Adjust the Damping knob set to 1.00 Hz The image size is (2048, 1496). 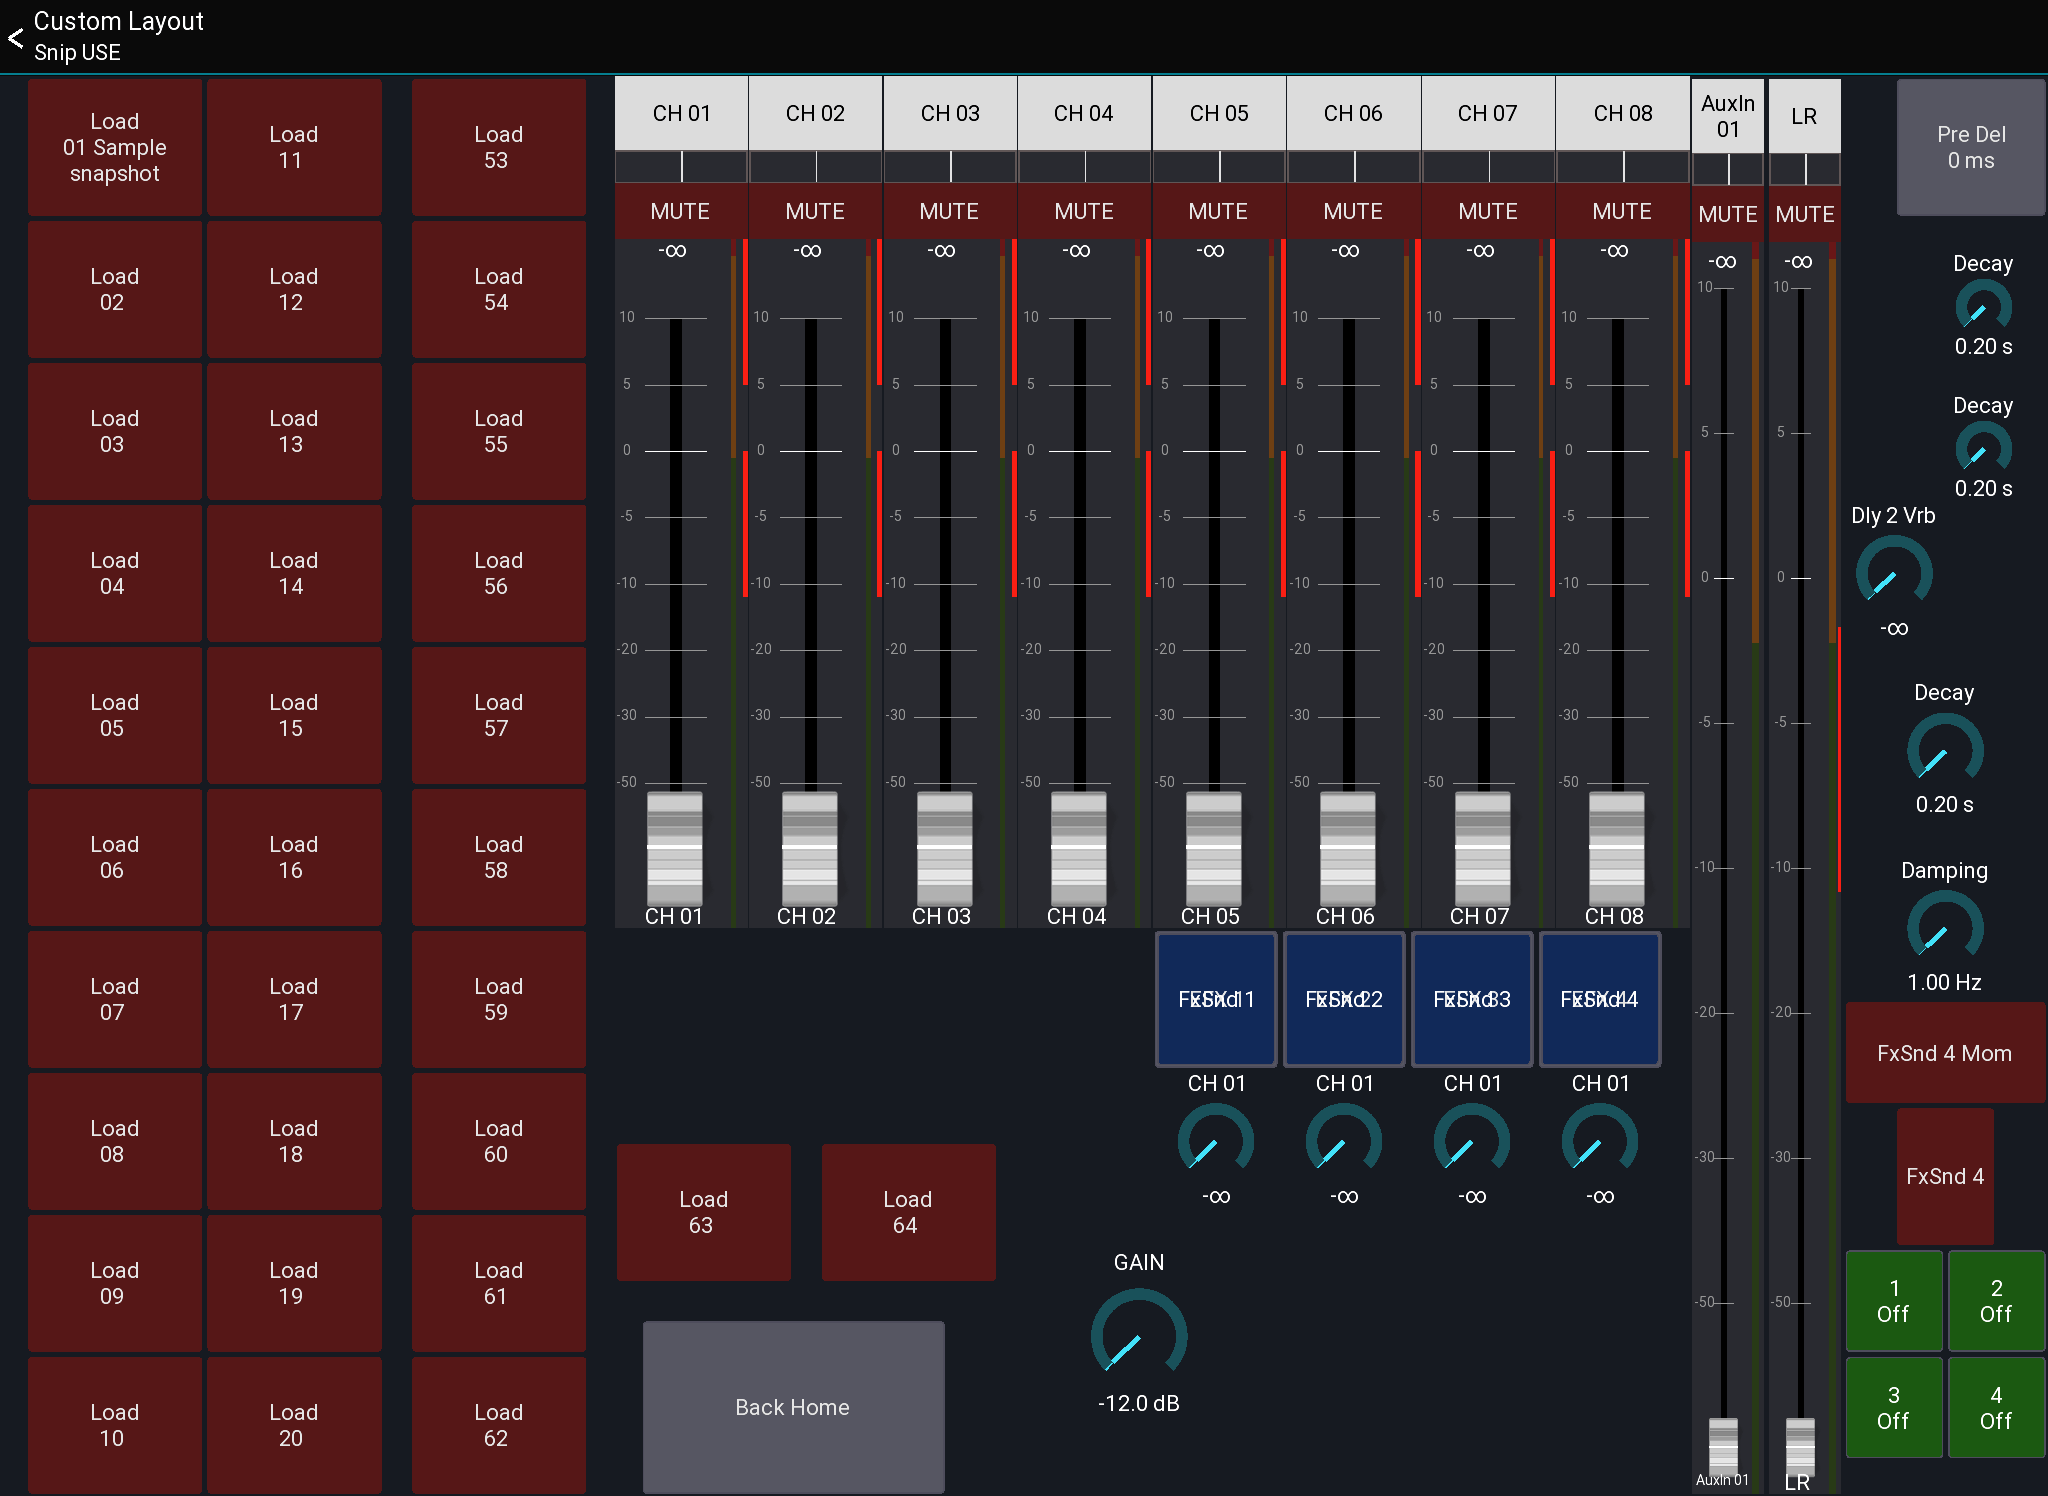pyautogui.click(x=1943, y=928)
